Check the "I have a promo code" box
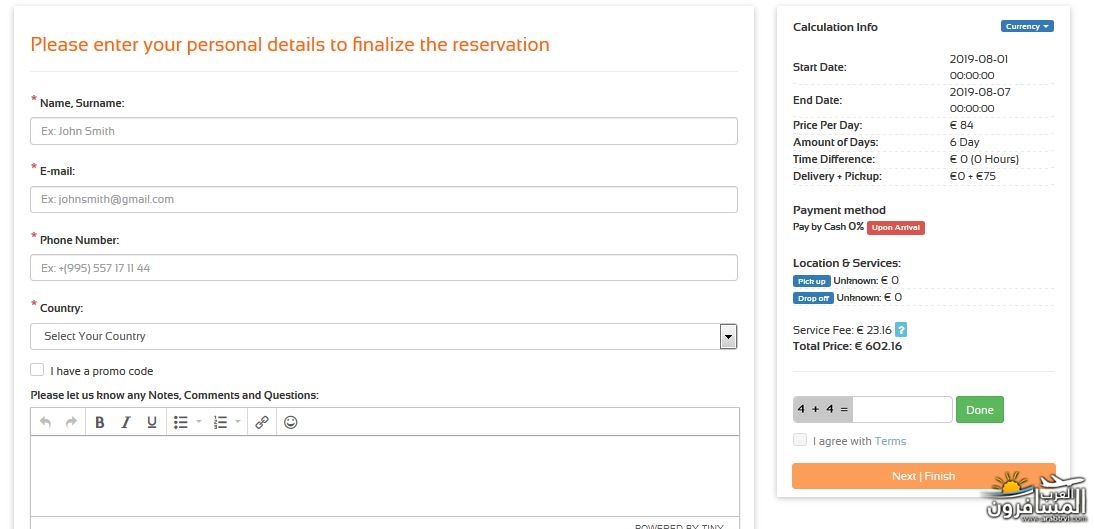1094x529 pixels. tap(37, 370)
